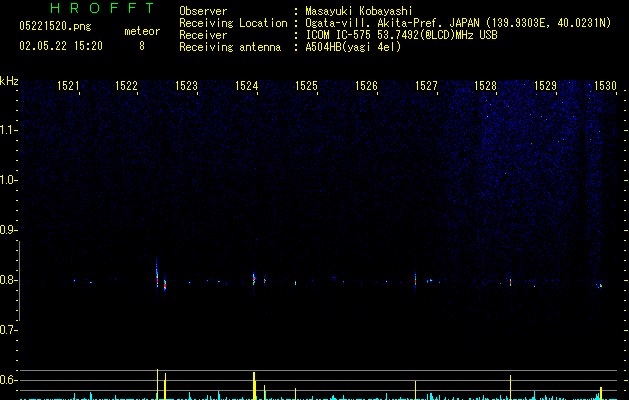Click the 1527 time marker
The height and width of the screenshot is (400, 629).
click(x=426, y=86)
